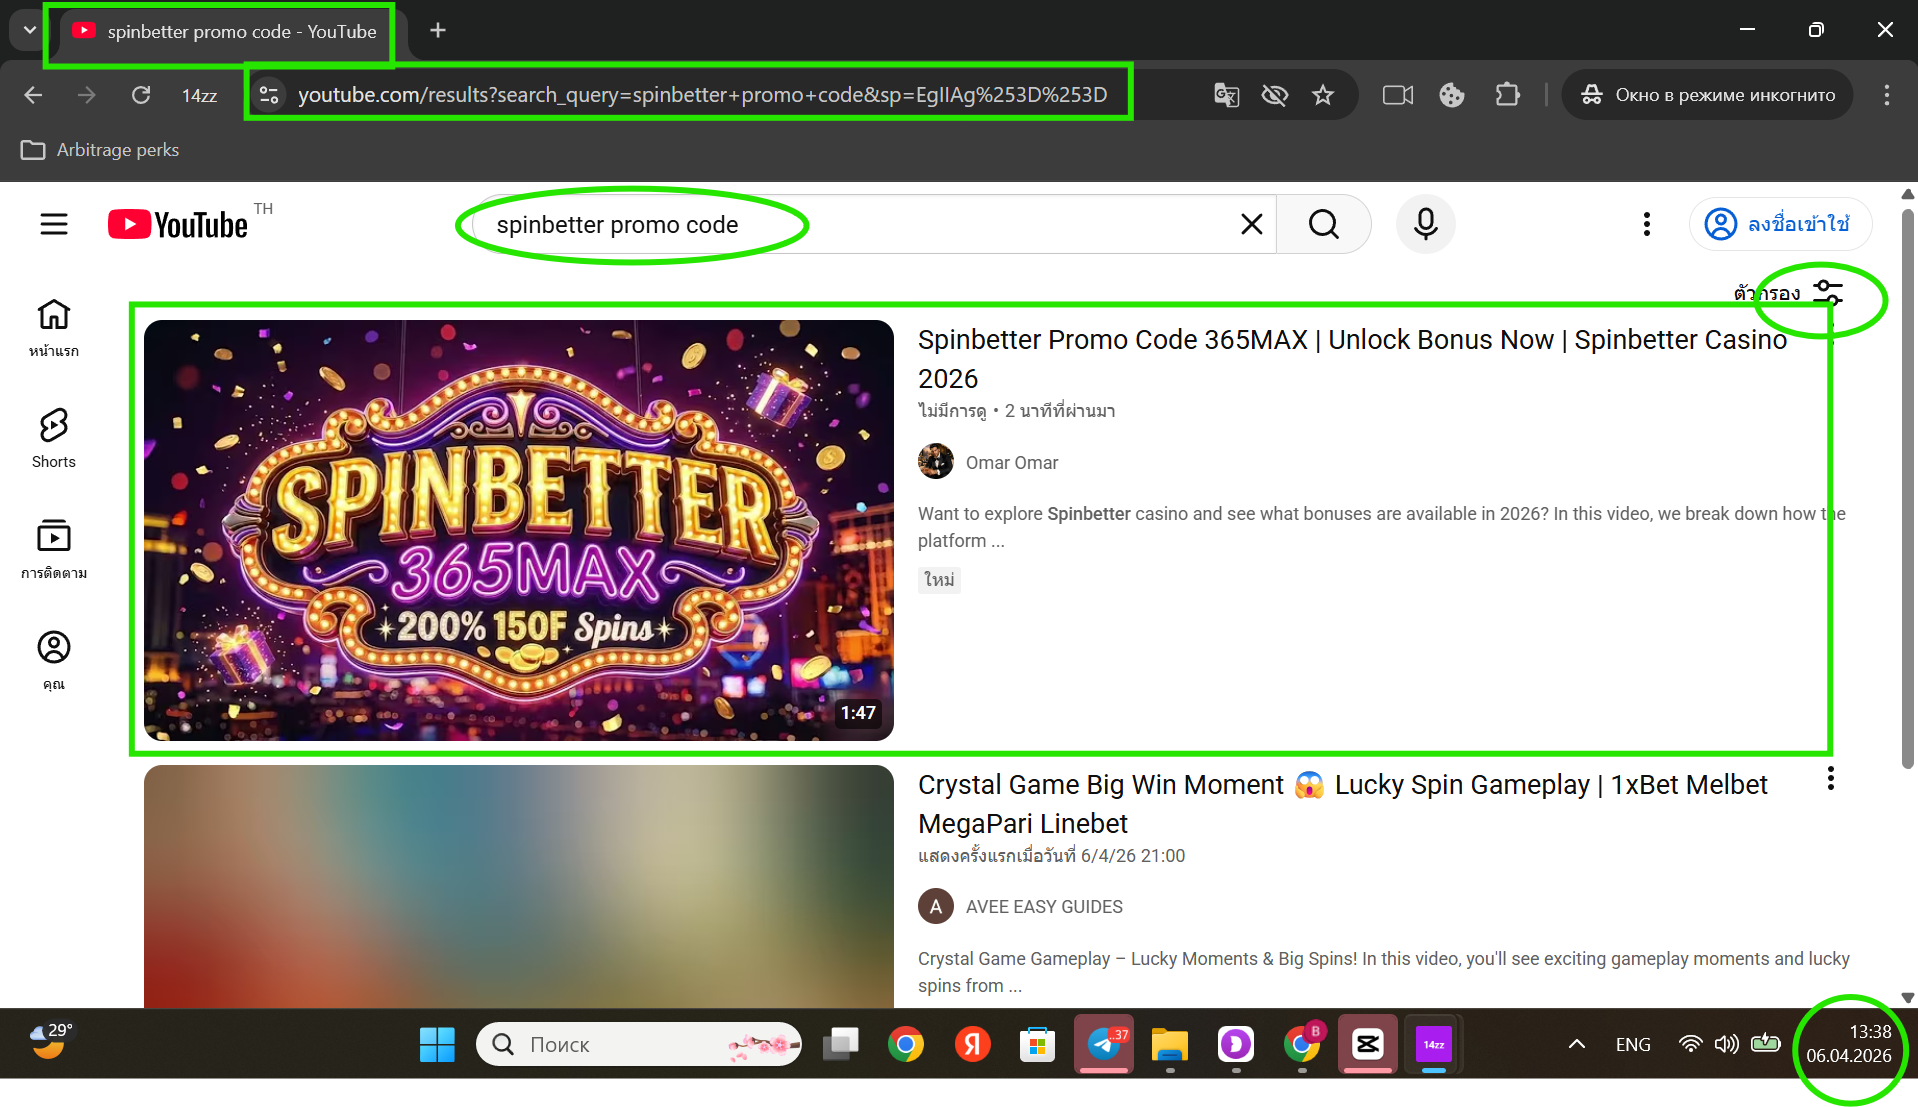1918x1107 pixels.
Task: Open the weather widget showing 29°
Action: coord(50,1040)
